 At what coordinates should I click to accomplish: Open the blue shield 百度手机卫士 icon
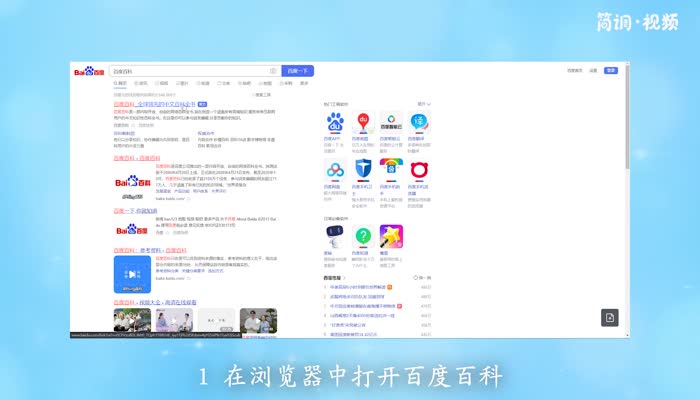363,168
